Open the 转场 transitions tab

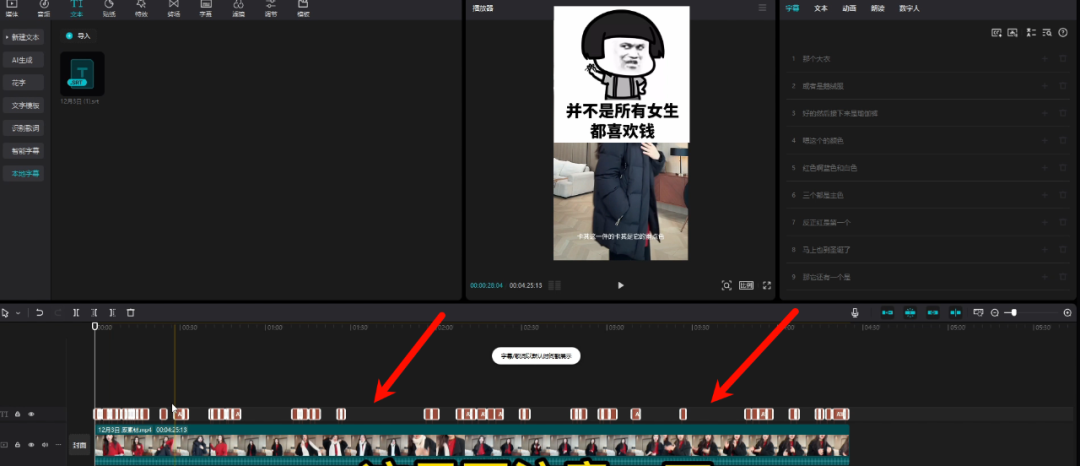[174, 8]
